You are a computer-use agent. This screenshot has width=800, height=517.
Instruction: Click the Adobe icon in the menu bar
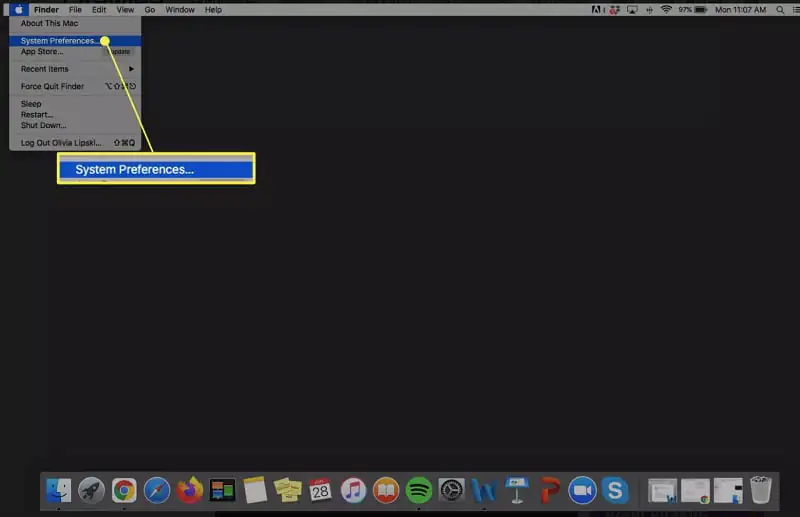coord(596,10)
